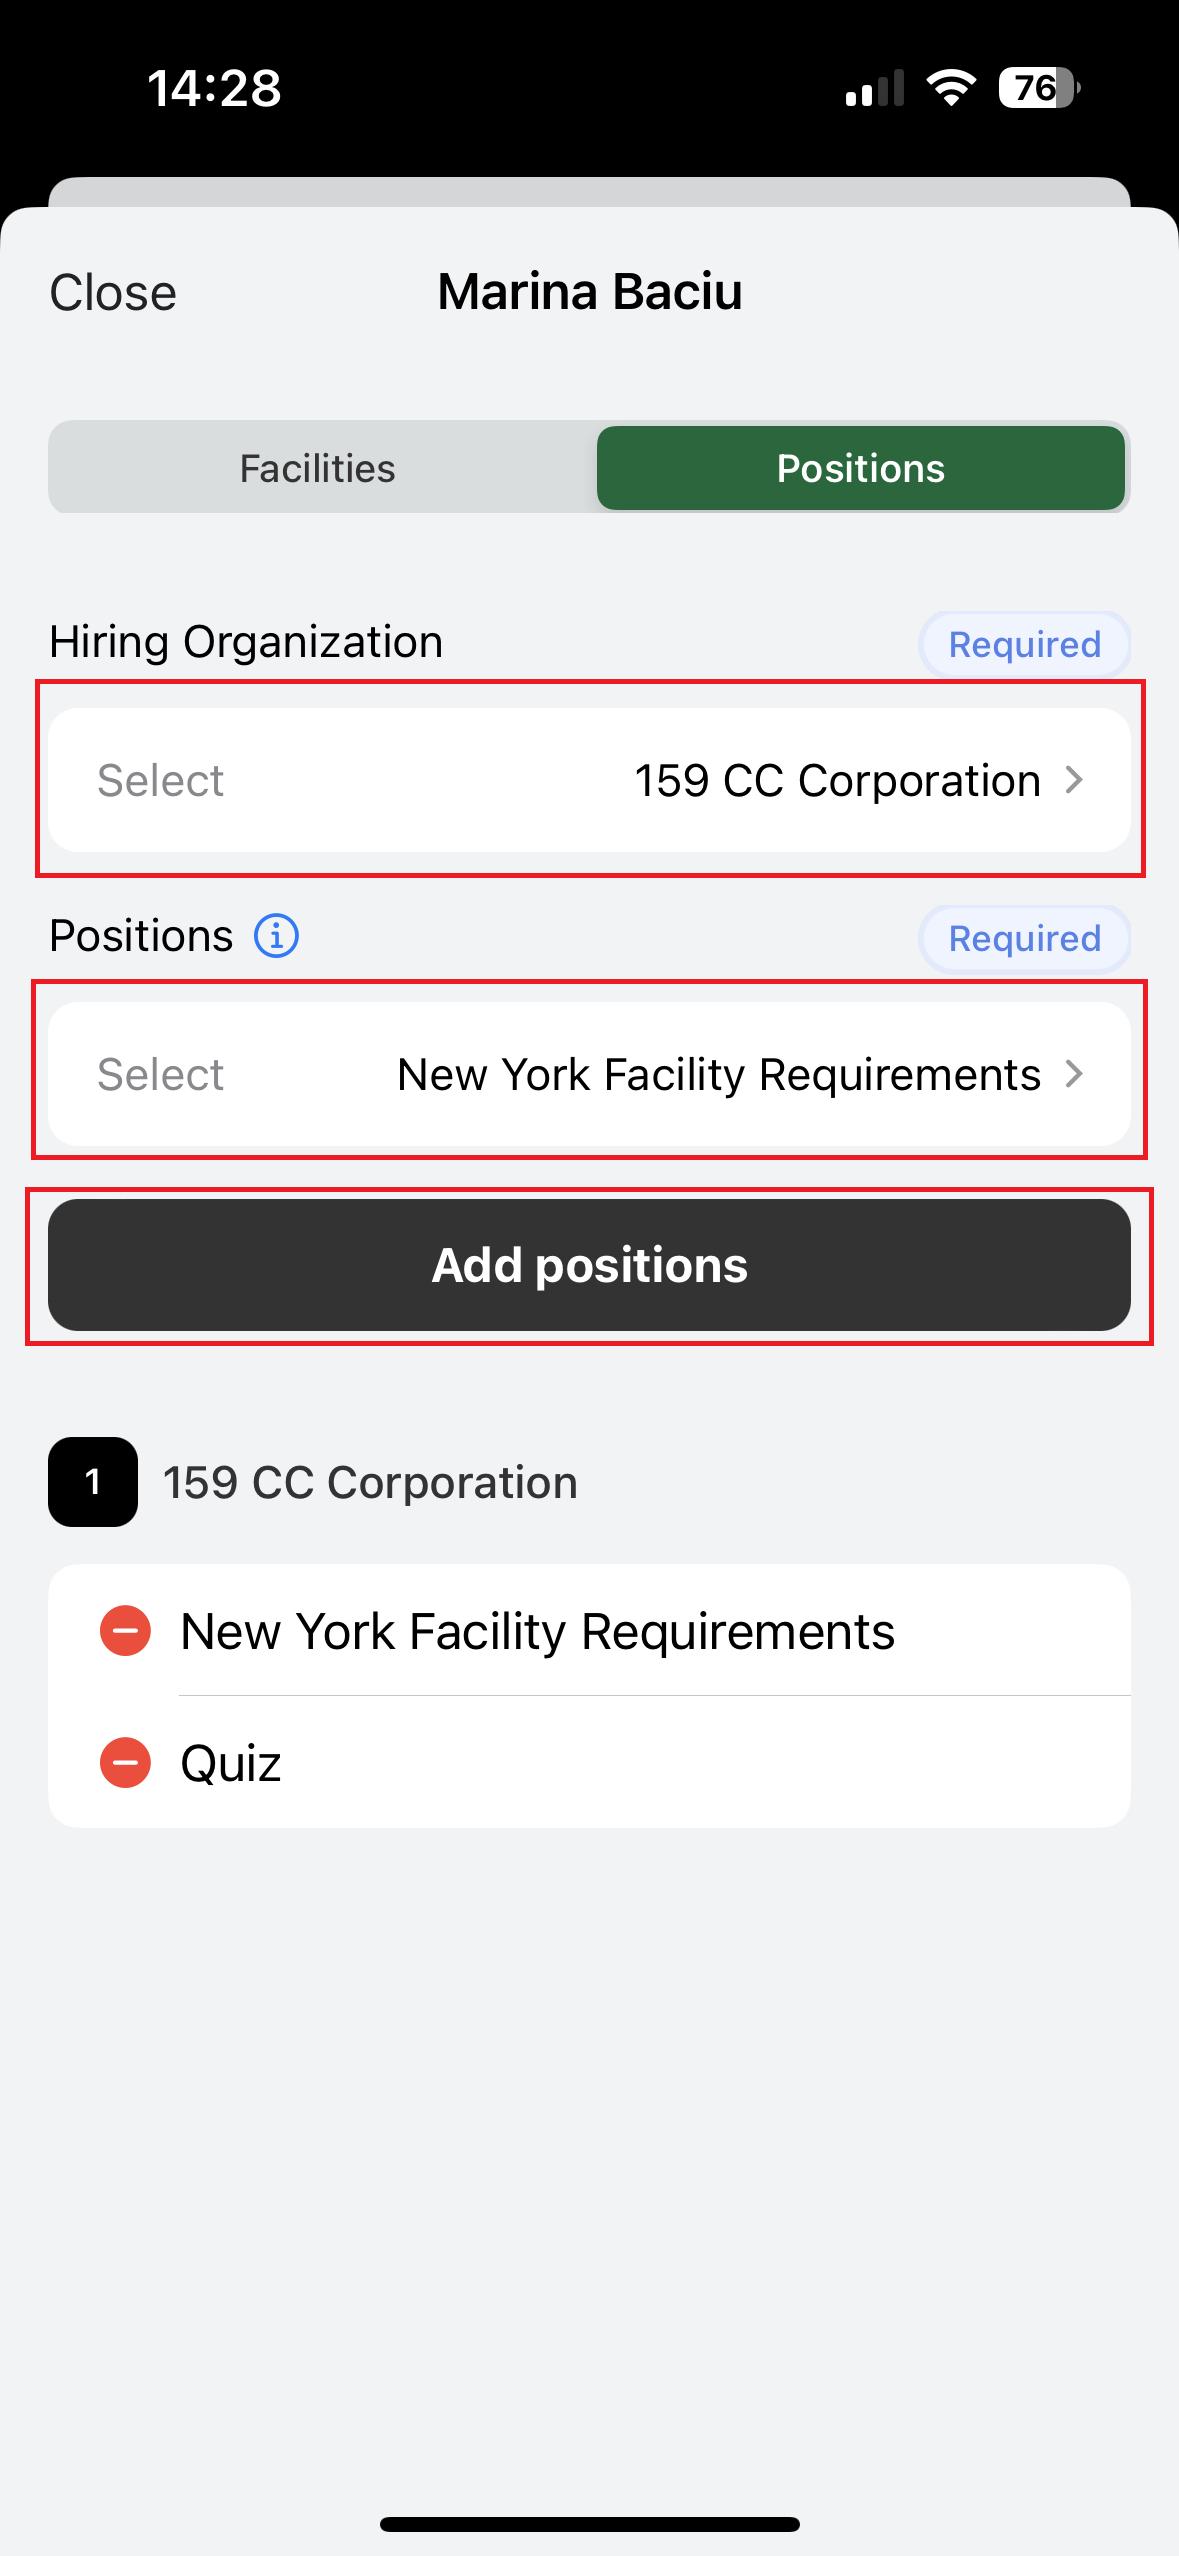The image size is (1179, 2556).
Task: Open the Positions selector dropdown
Action: point(589,1074)
